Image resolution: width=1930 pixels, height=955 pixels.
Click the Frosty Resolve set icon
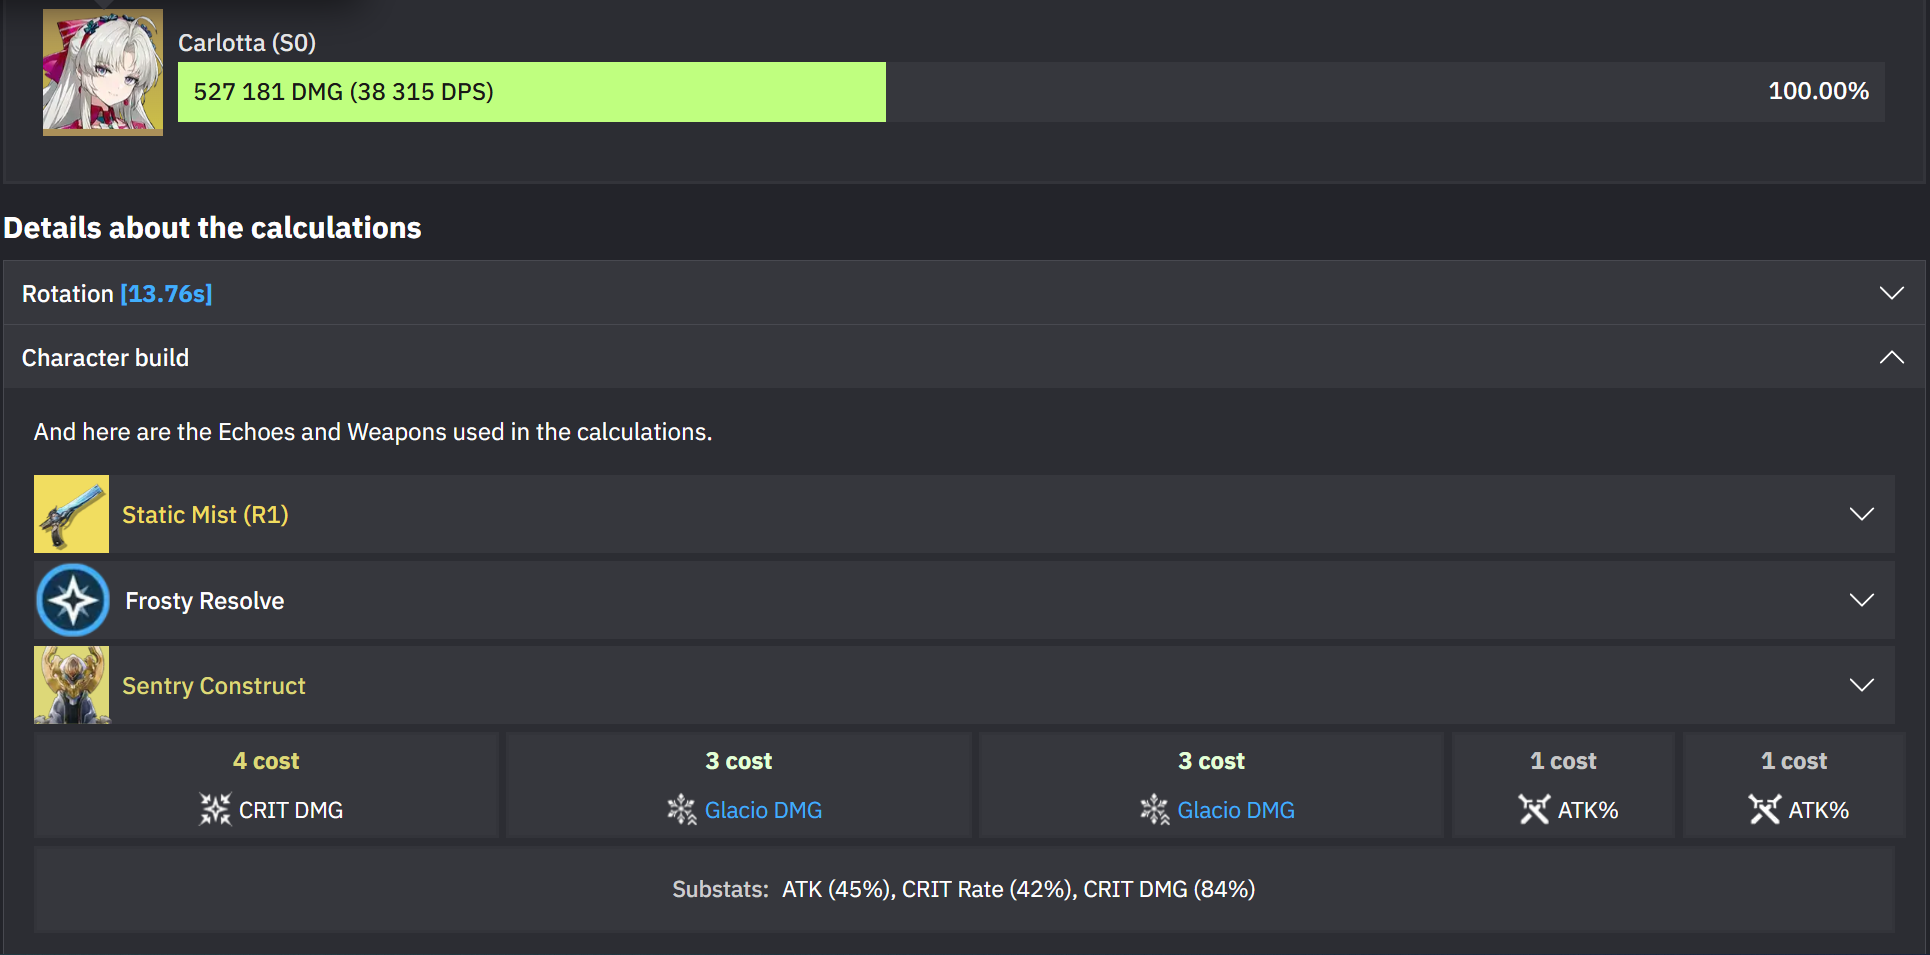click(x=73, y=600)
